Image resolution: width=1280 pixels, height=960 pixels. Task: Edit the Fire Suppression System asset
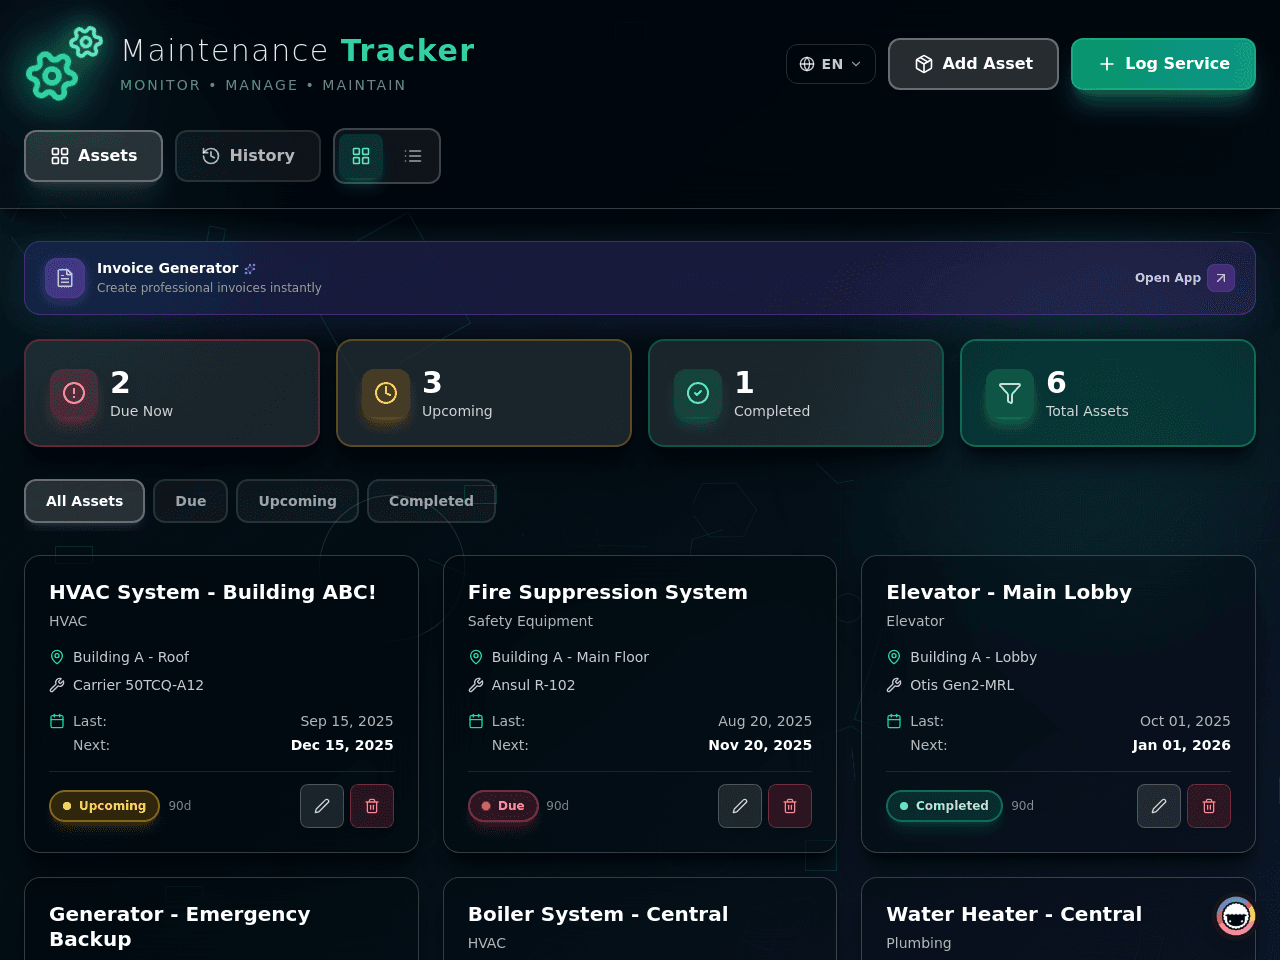pyautogui.click(x=740, y=806)
